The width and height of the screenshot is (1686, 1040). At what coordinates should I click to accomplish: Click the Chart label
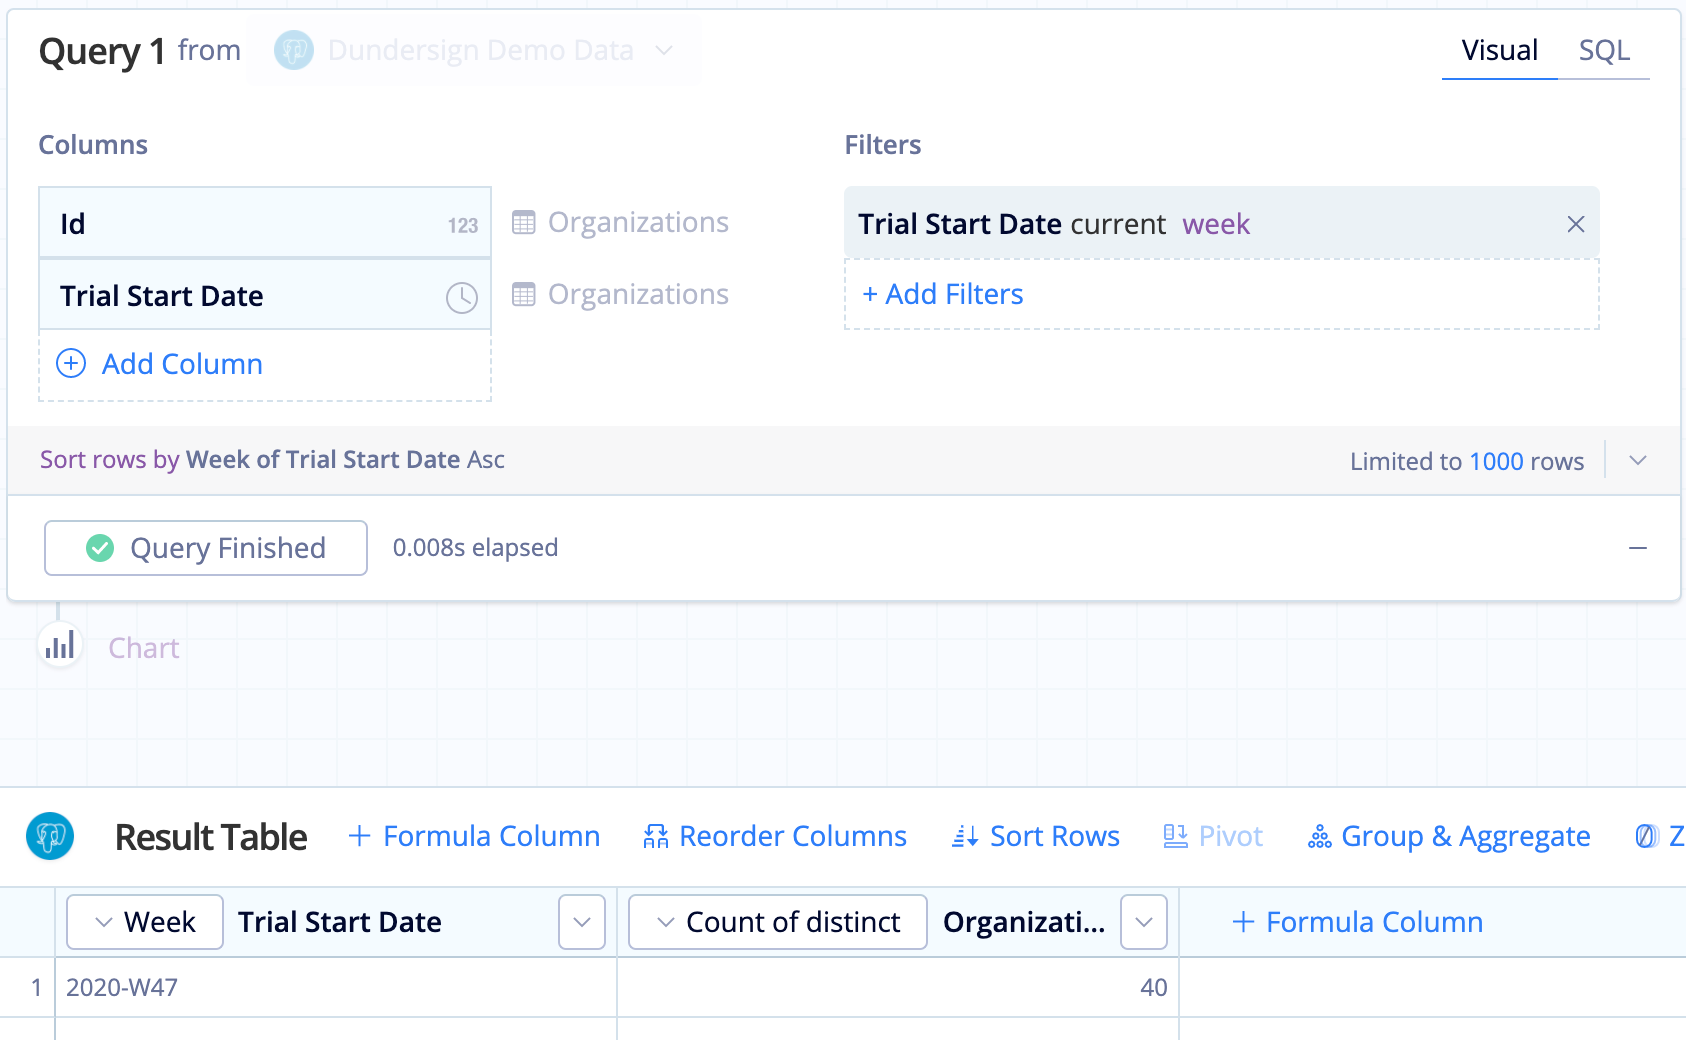pos(144,648)
